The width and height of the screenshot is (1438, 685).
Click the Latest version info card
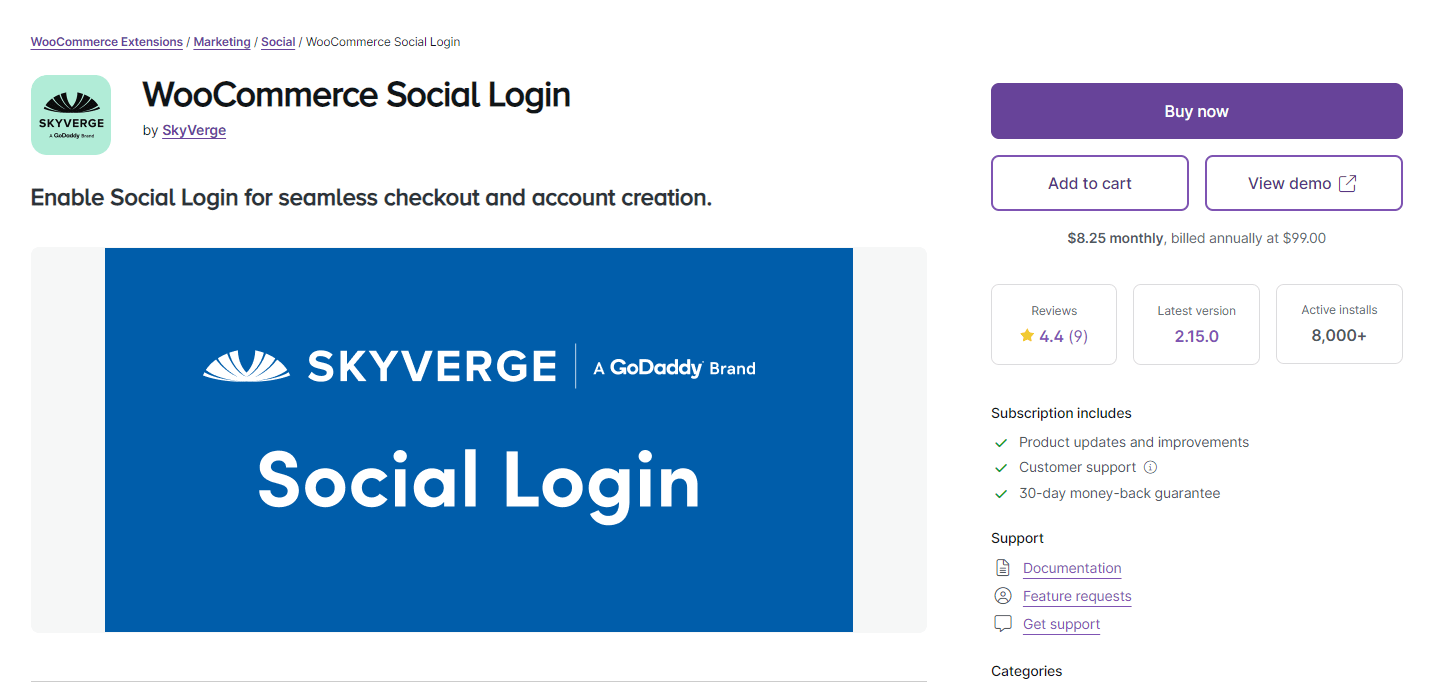1196,324
